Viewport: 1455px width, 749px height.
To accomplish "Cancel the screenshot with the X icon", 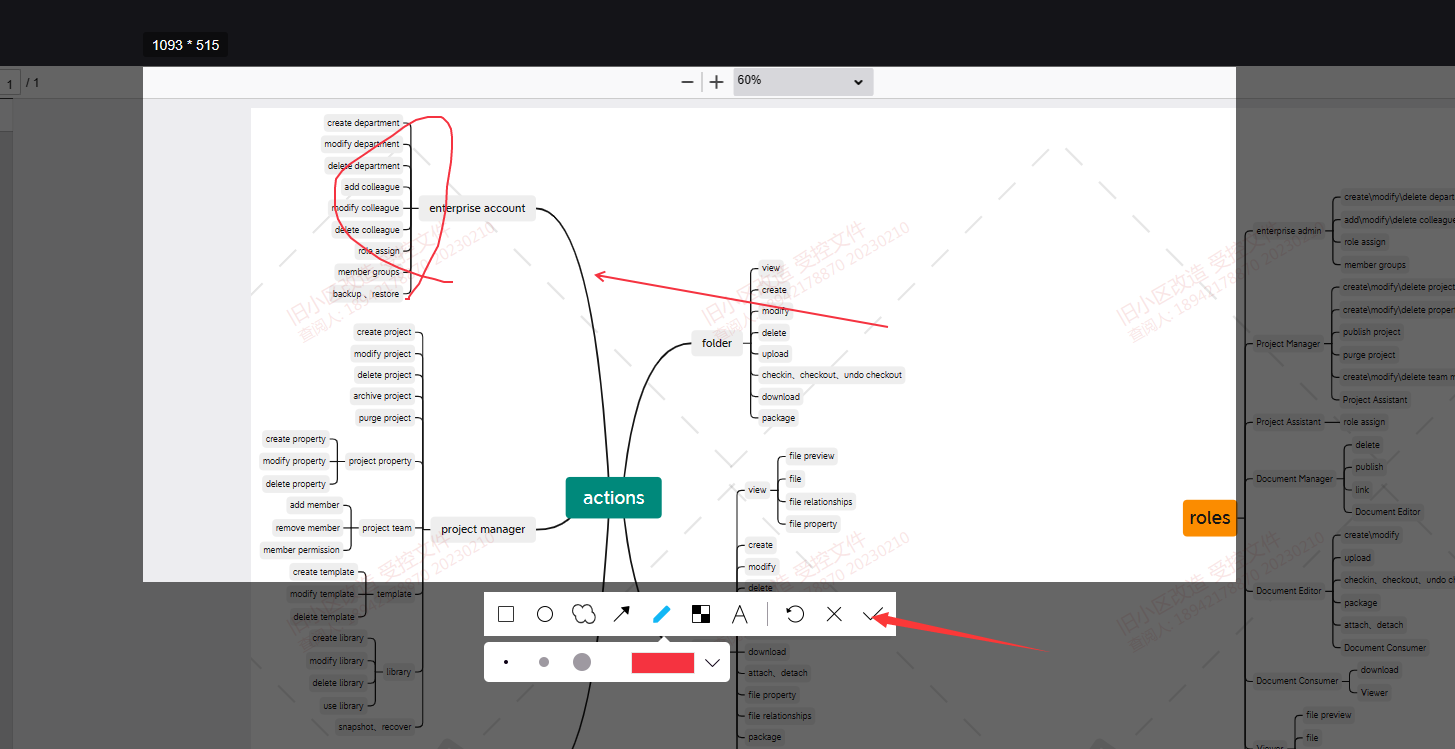I will [834, 614].
